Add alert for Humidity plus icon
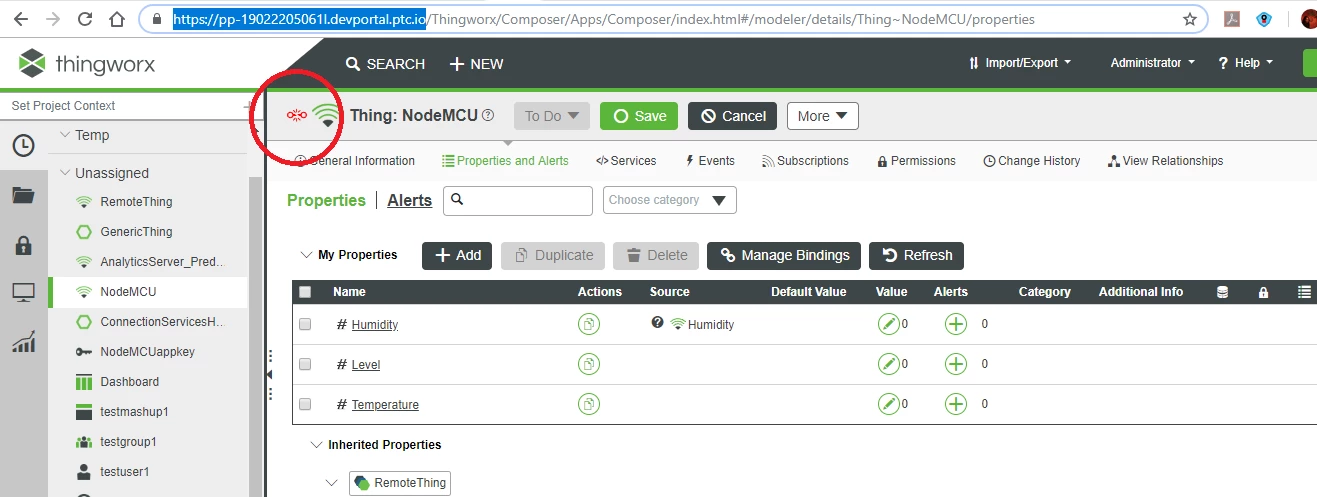Viewport: 1317px width, 497px height. [956, 324]
